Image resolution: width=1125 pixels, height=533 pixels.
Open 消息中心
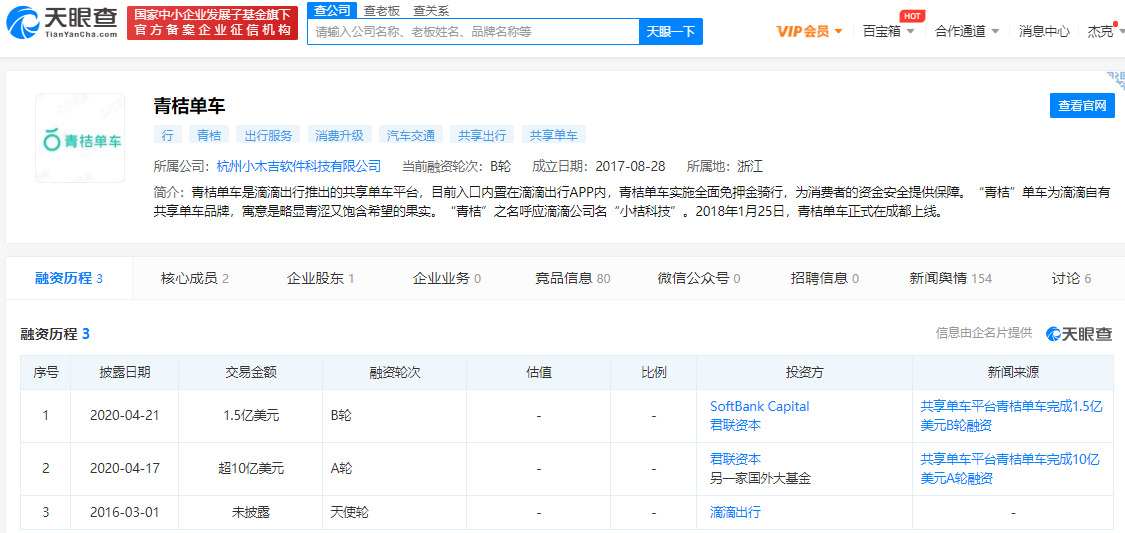[1044, 32]
